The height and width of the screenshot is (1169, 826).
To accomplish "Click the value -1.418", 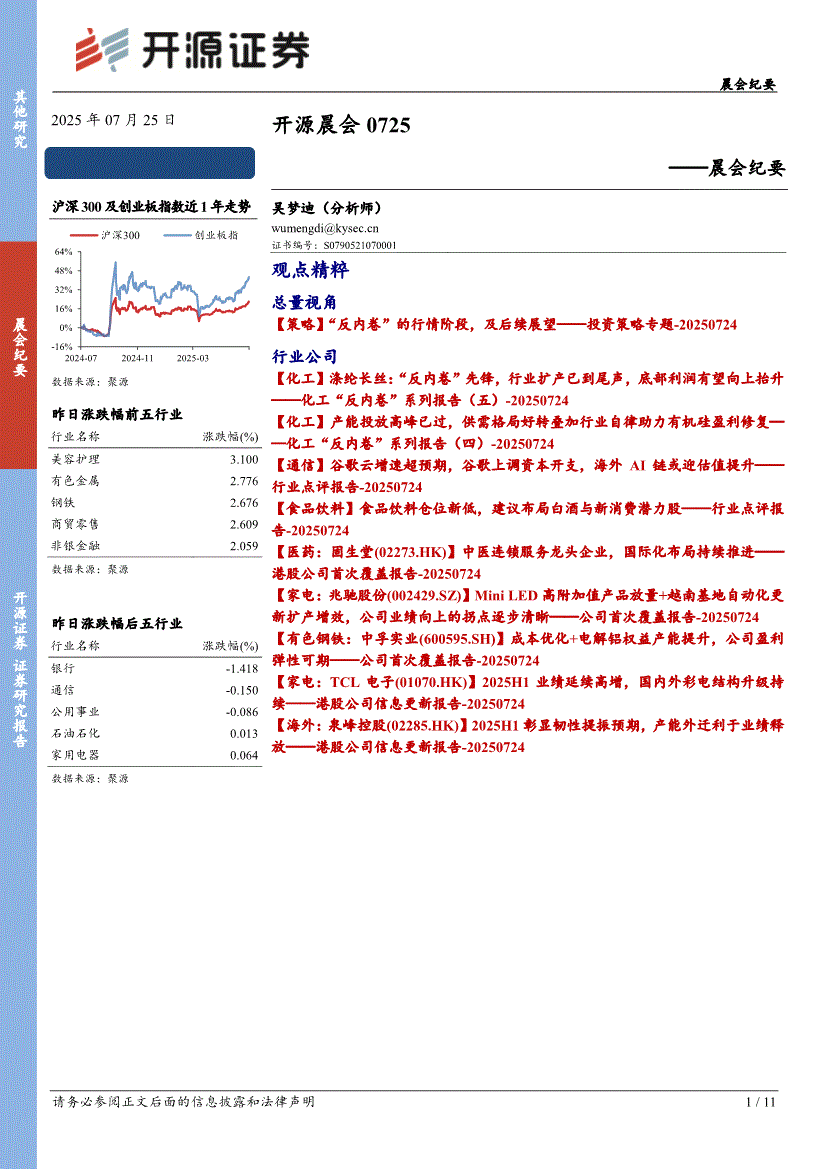I will coord(242,669).
